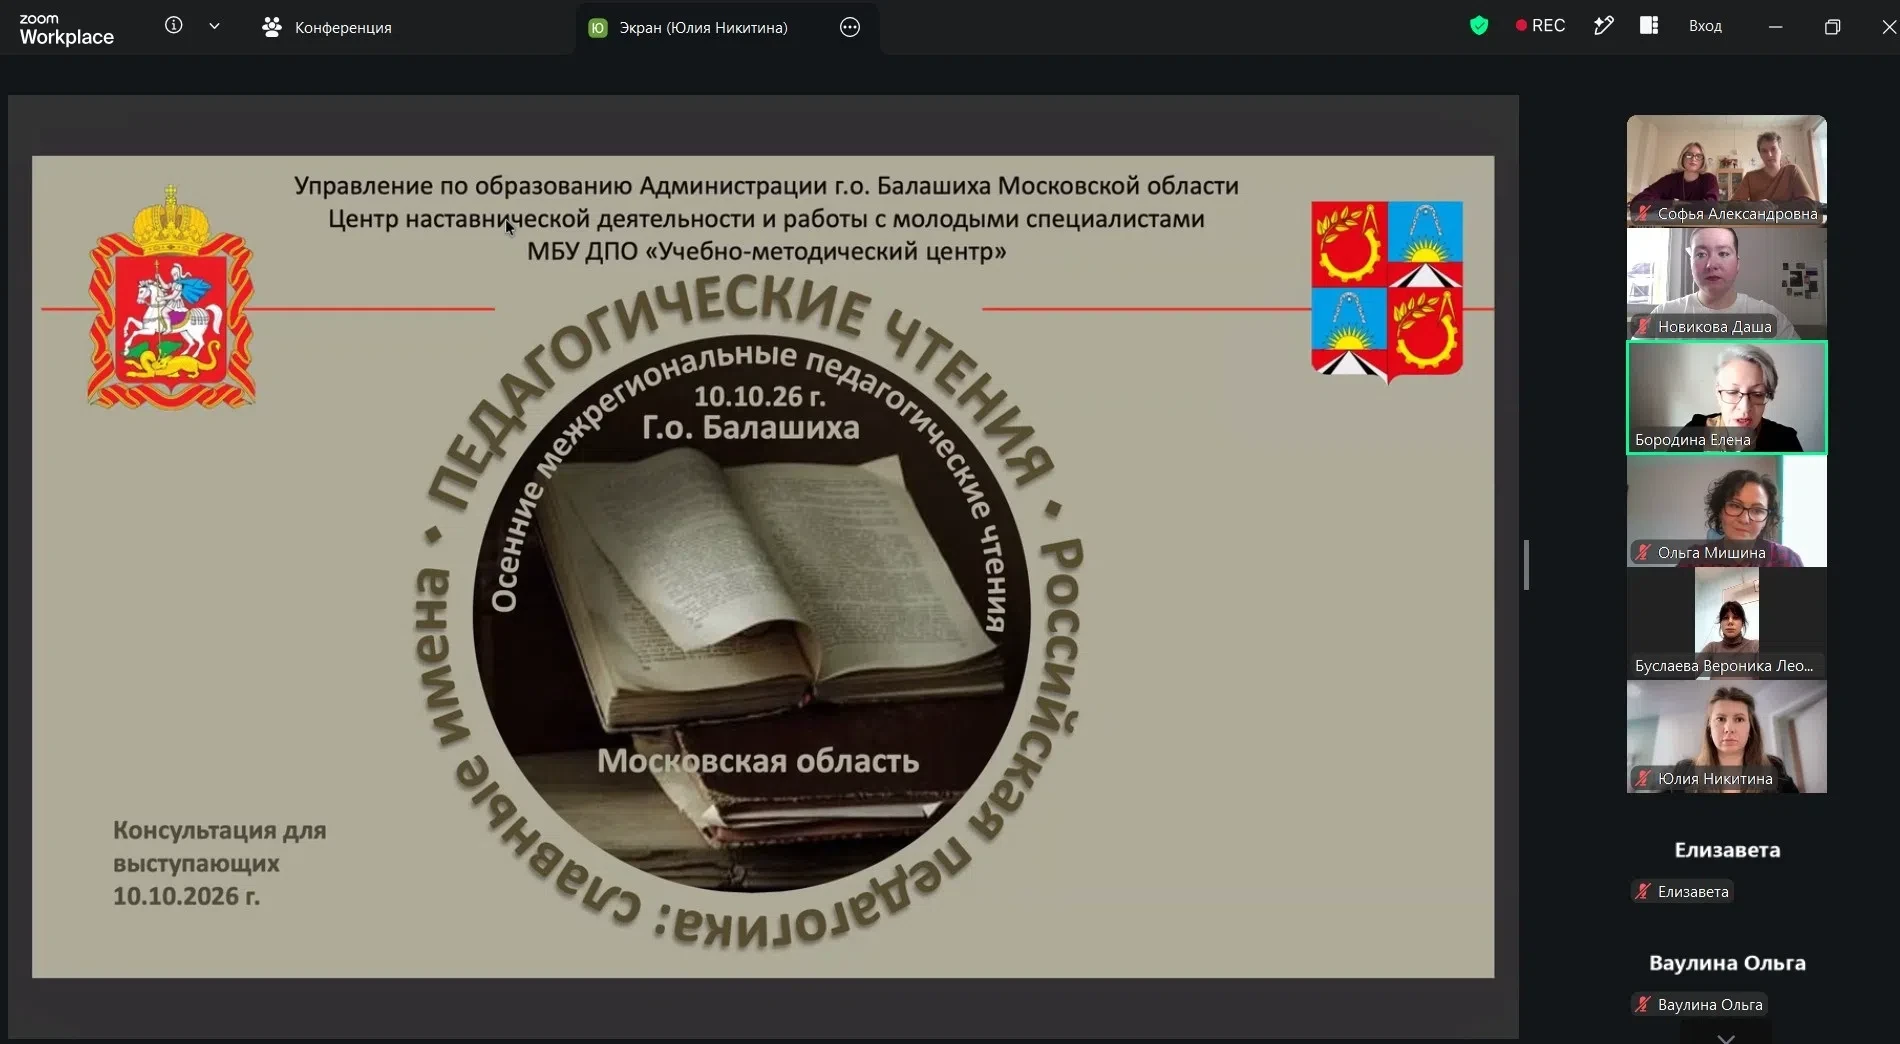Open the annotation pencil tool
1900x1044 pixels.
[1603, 26]
